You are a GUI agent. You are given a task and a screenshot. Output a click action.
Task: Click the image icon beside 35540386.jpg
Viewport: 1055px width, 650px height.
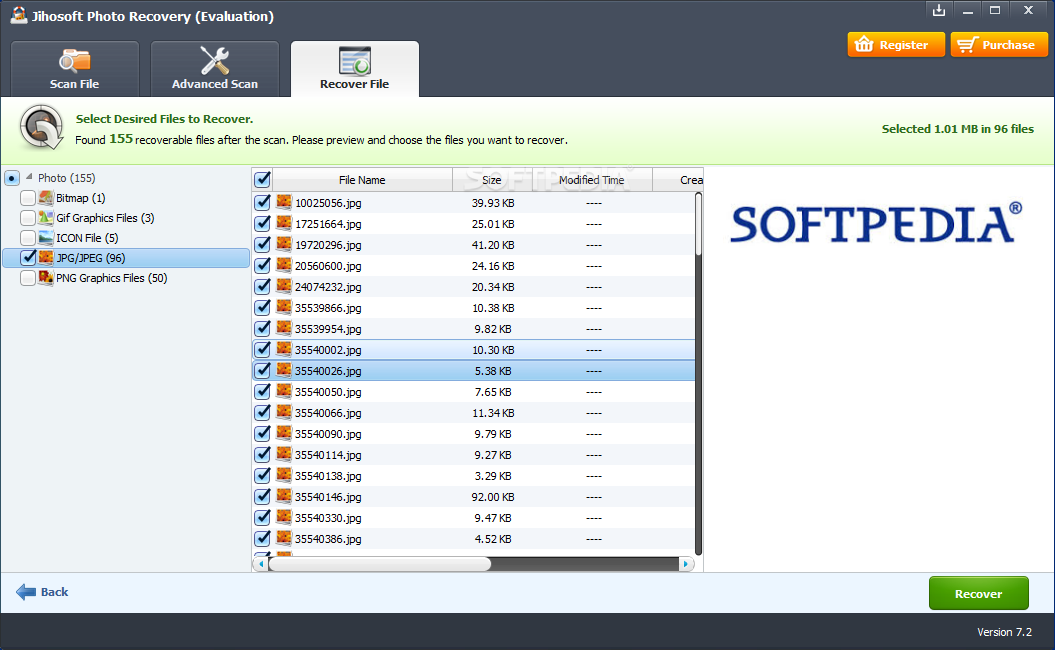[x=284, y=538]
